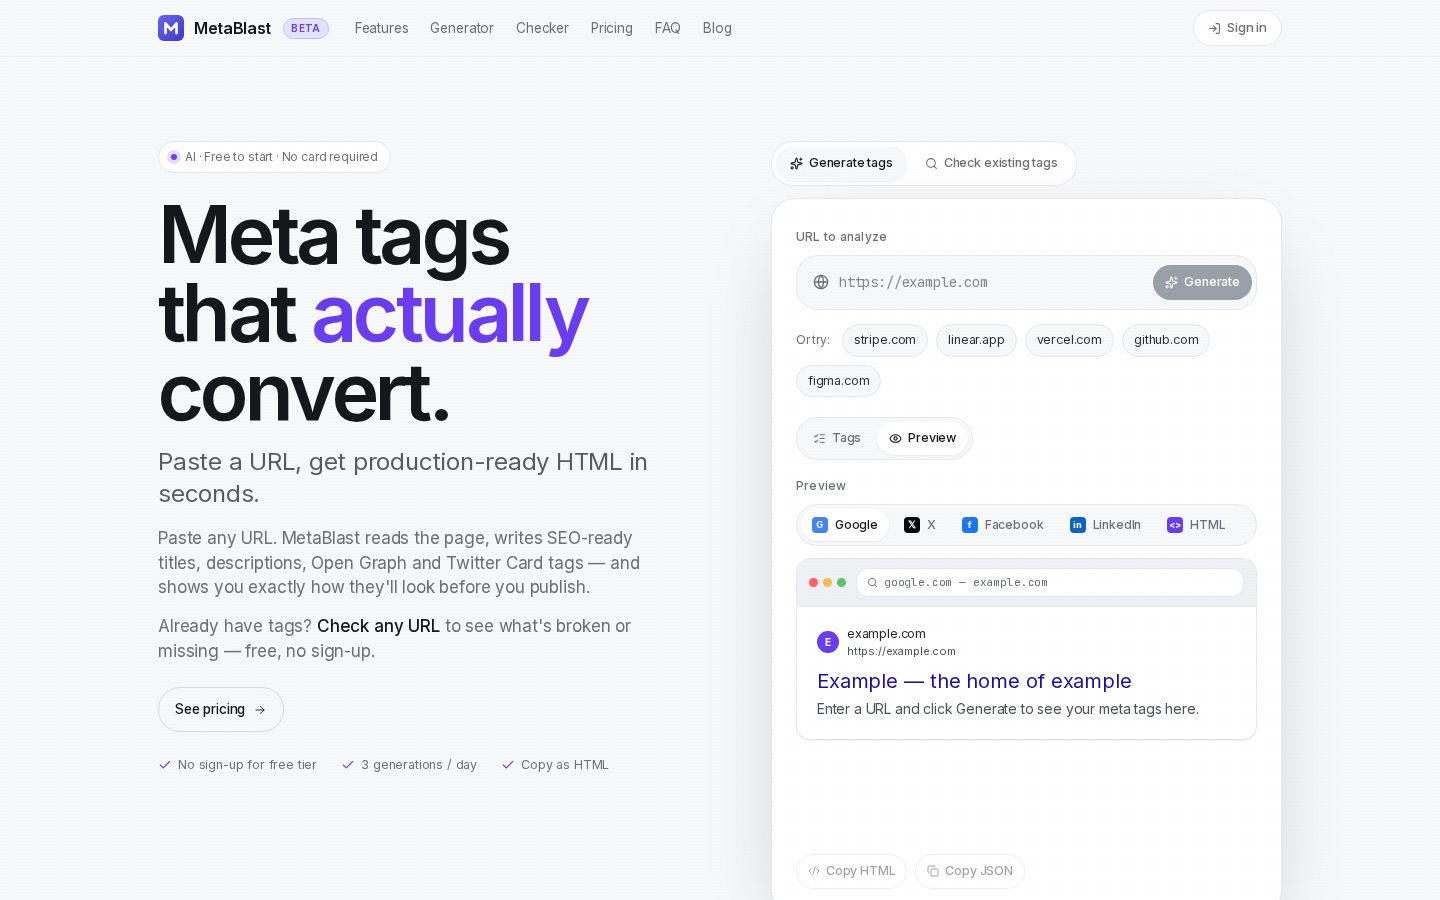
Task: Switch to the Preview view toggle
Action: coord(922,438)
